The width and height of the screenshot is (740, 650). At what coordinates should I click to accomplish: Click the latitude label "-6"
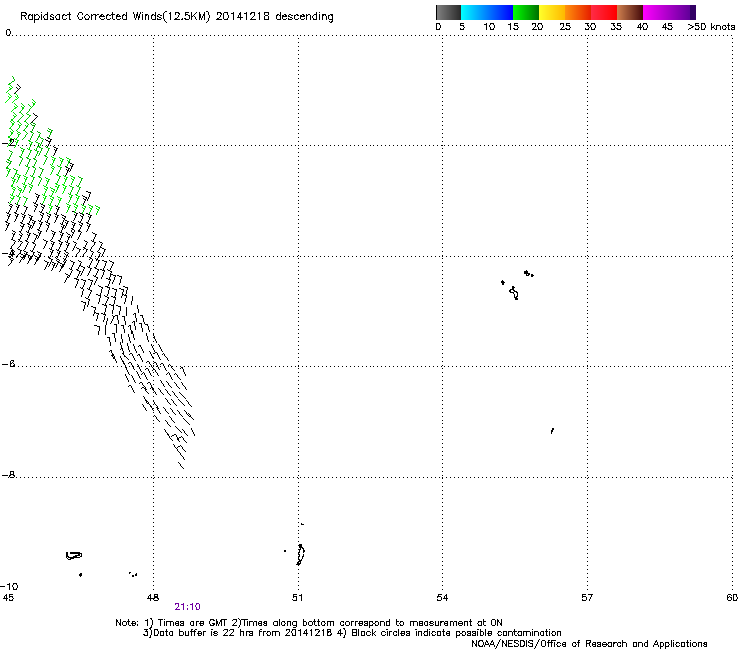coord(8,363)
